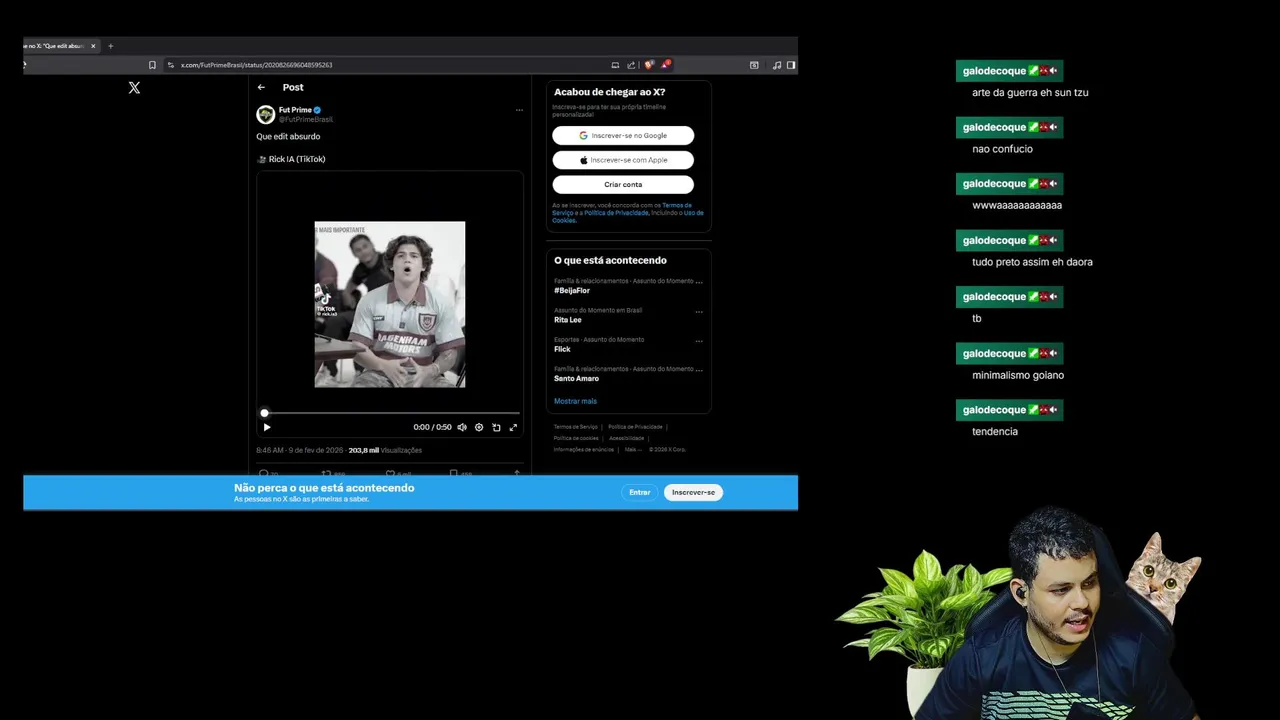Expand the video to fullscreen
Image resolution: width=1280 pixels, height=720 pixels.
point(513,427)
